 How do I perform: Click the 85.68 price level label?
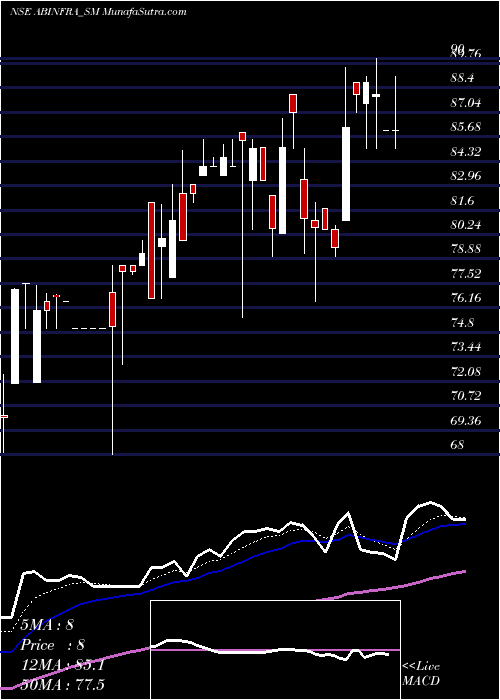pos(466,127)
